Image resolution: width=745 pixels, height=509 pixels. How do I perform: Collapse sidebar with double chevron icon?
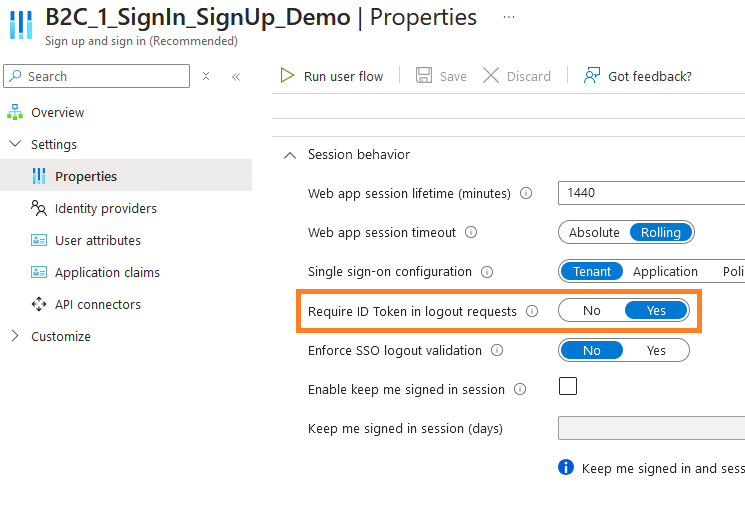pyautogui.click(x=236, y=76)
